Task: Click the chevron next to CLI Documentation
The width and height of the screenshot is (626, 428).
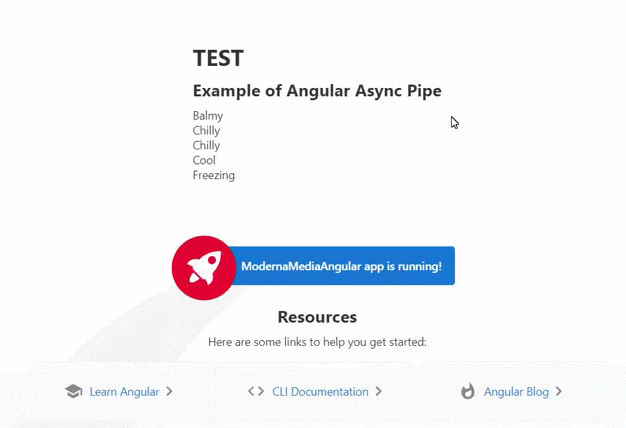Action: 379,392
